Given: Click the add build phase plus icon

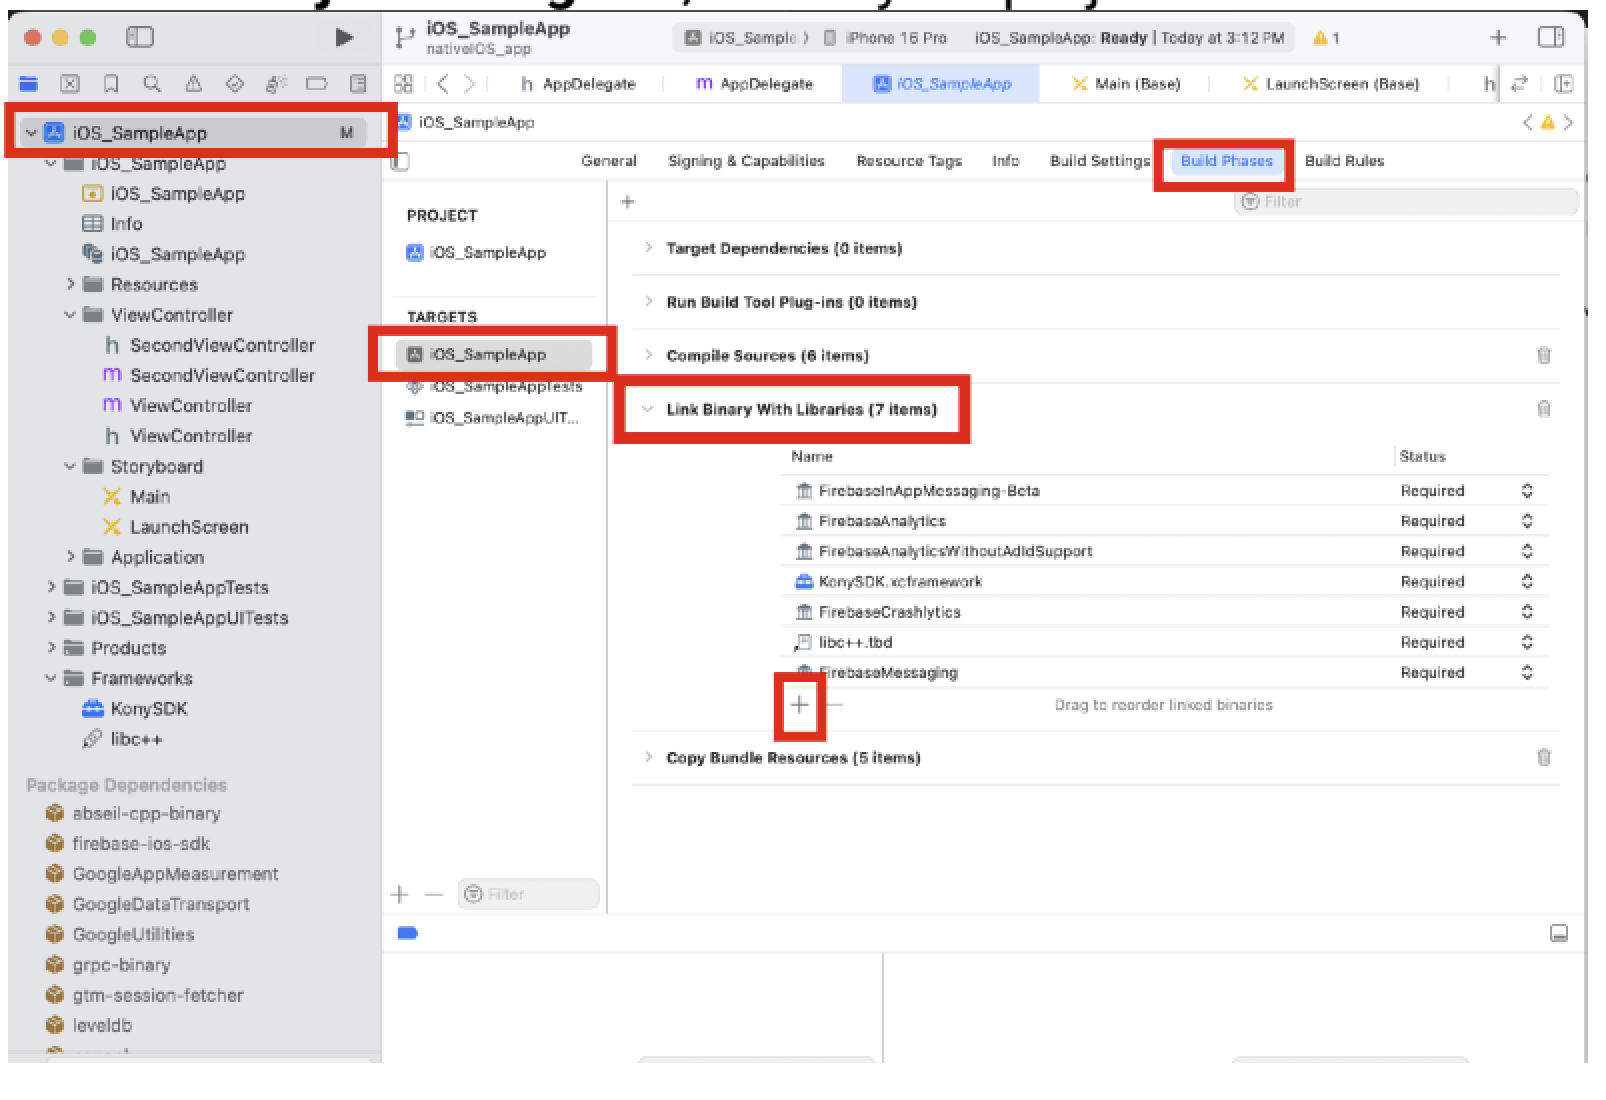Looking at the screenshot, I should 627,202.
